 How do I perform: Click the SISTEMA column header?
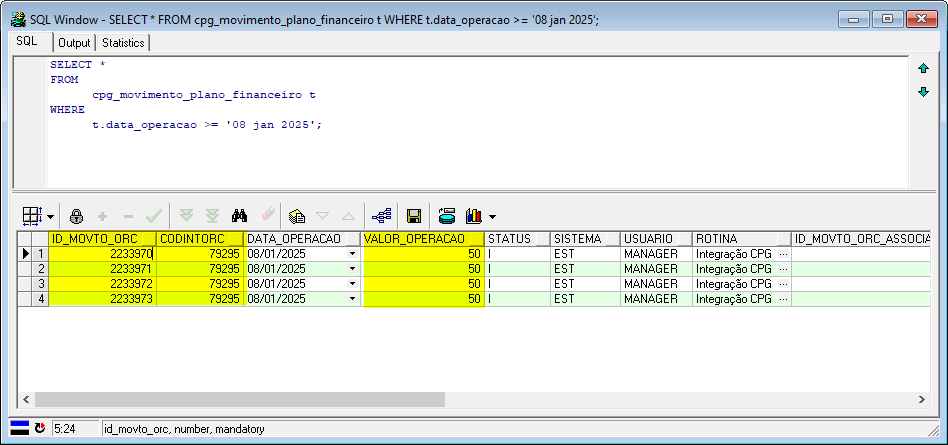(585, 239)
